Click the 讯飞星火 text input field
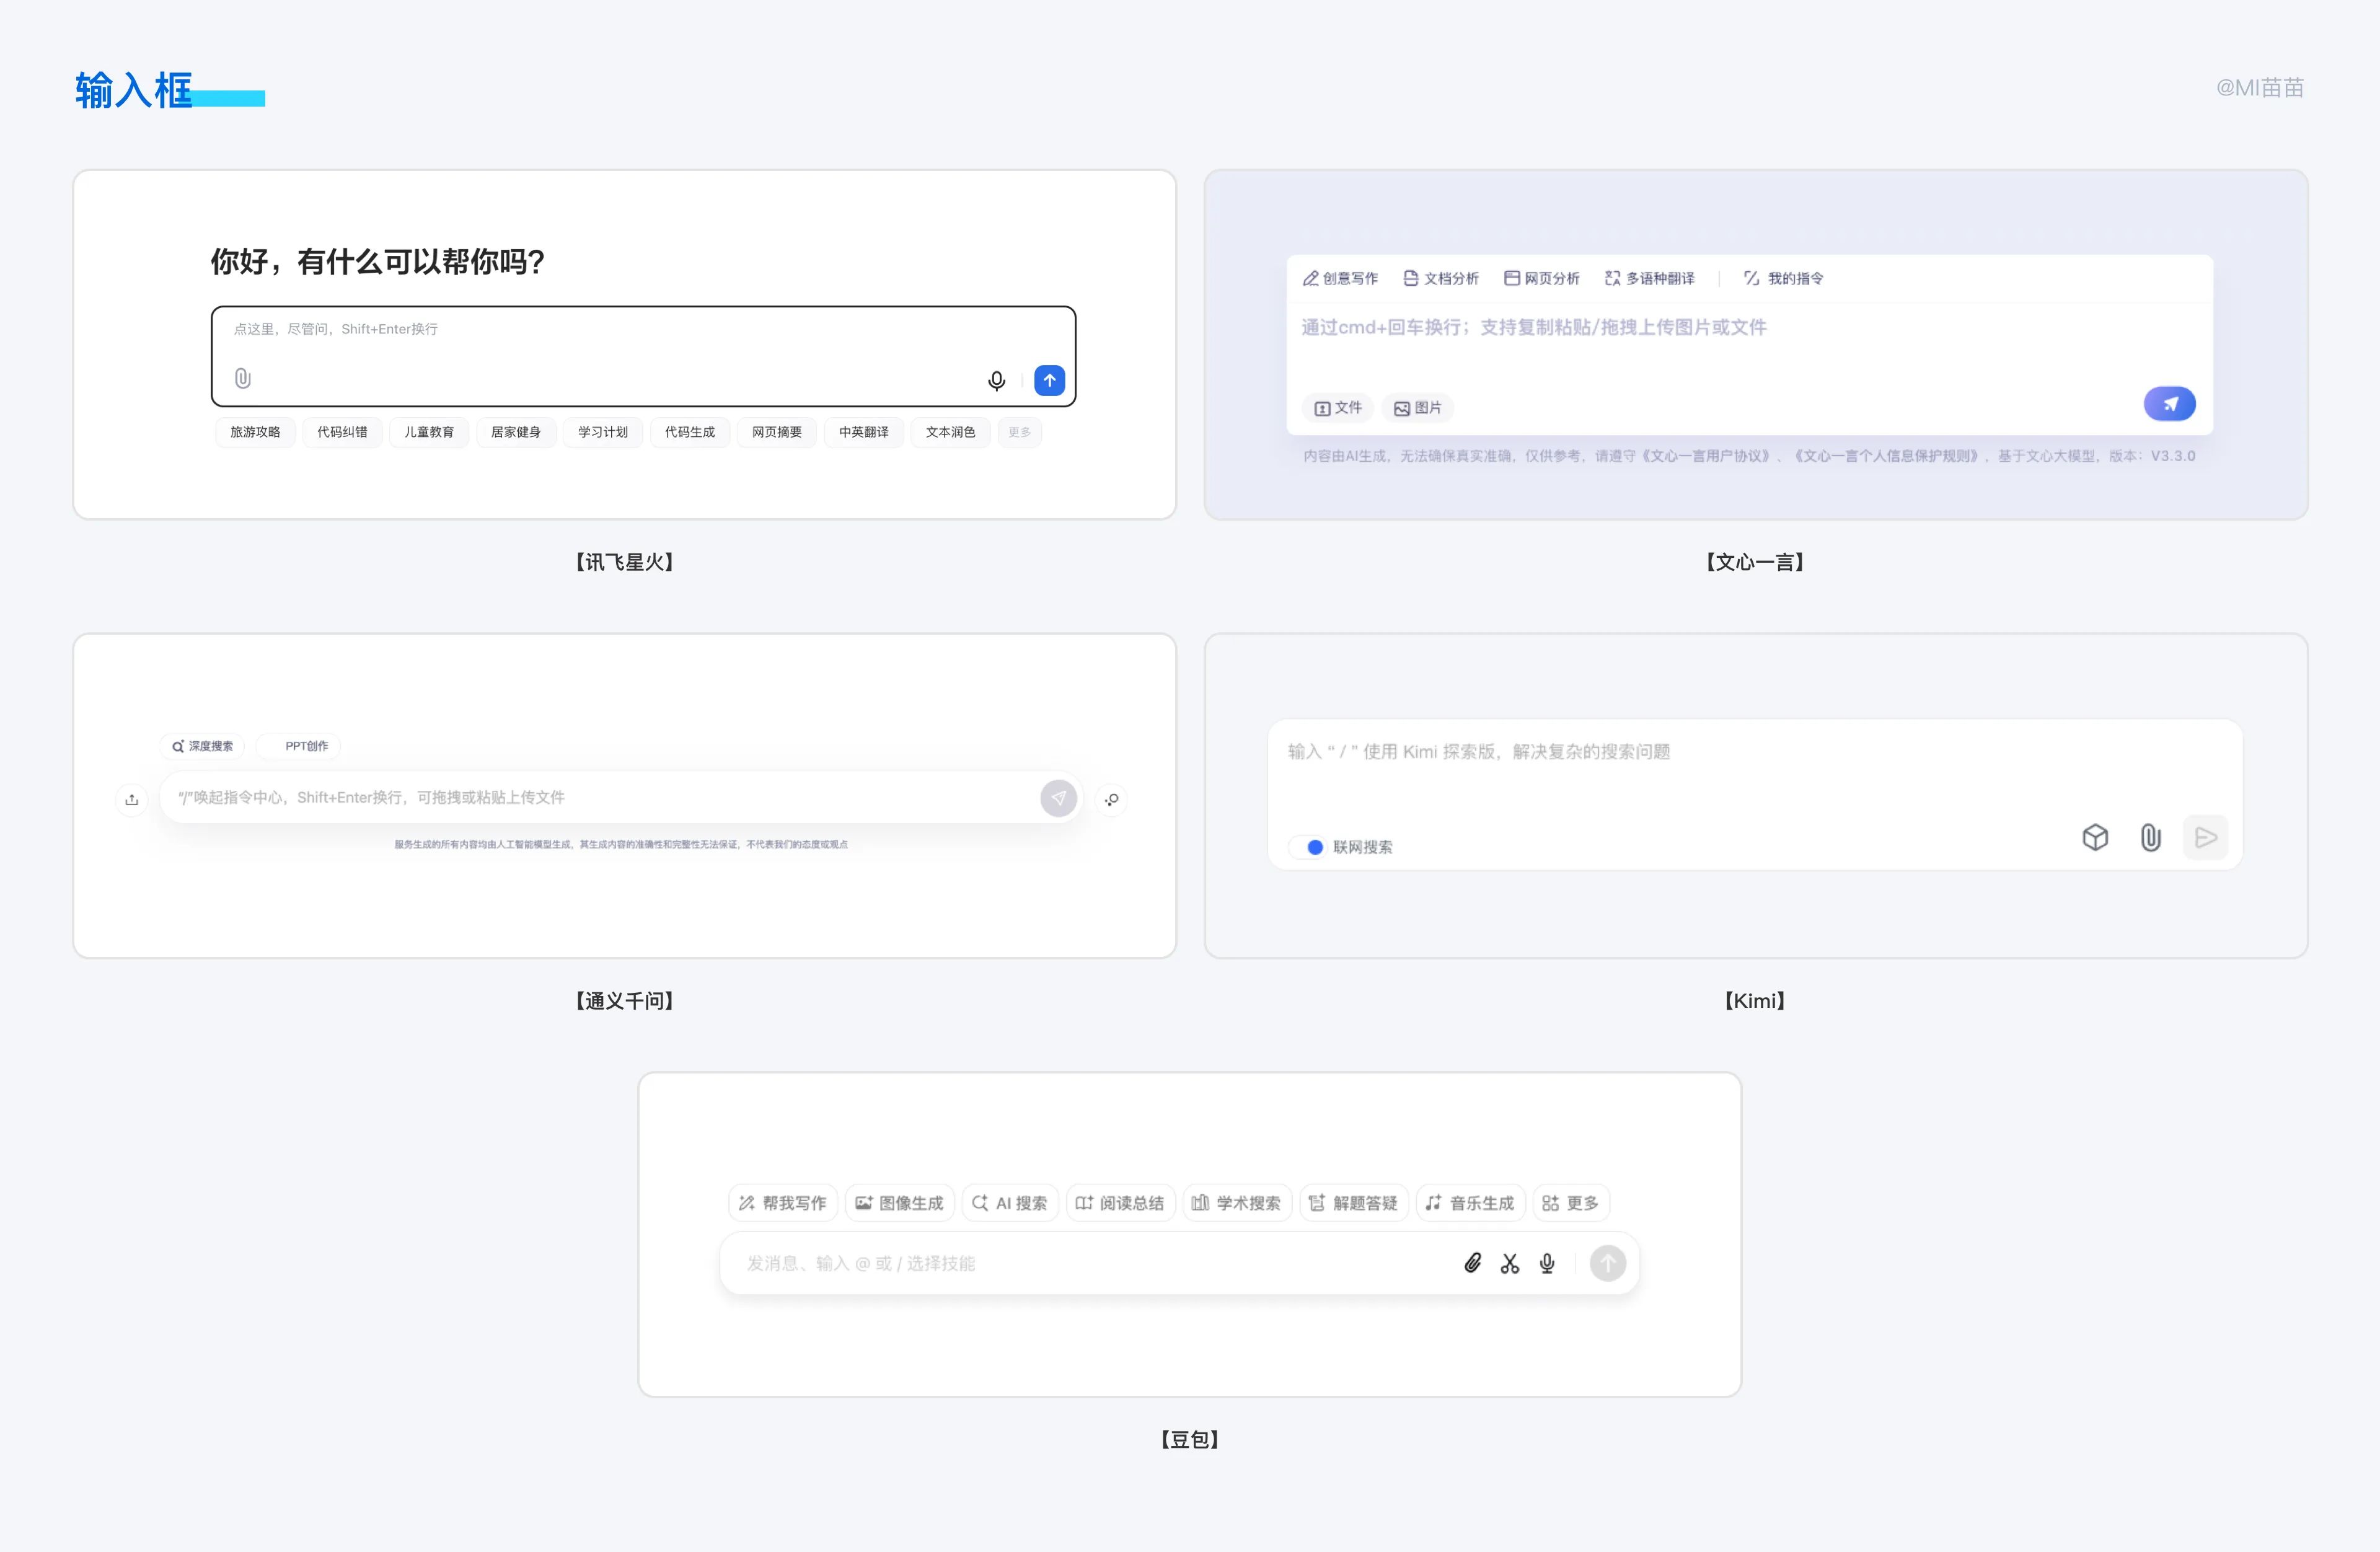 pos(643,356)
